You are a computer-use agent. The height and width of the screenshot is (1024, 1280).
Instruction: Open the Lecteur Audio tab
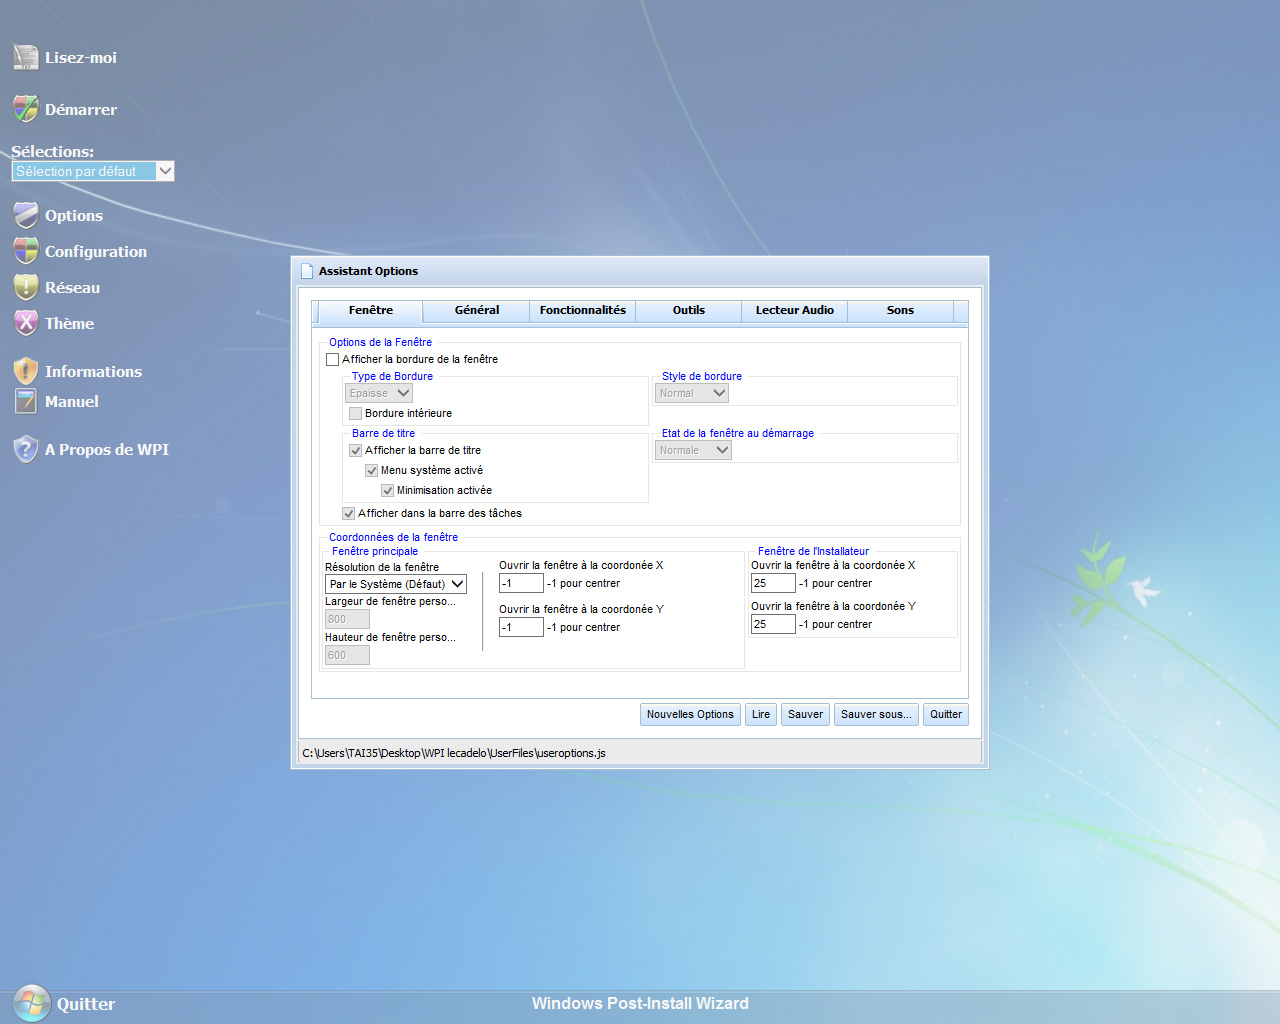tap(794, 311)
